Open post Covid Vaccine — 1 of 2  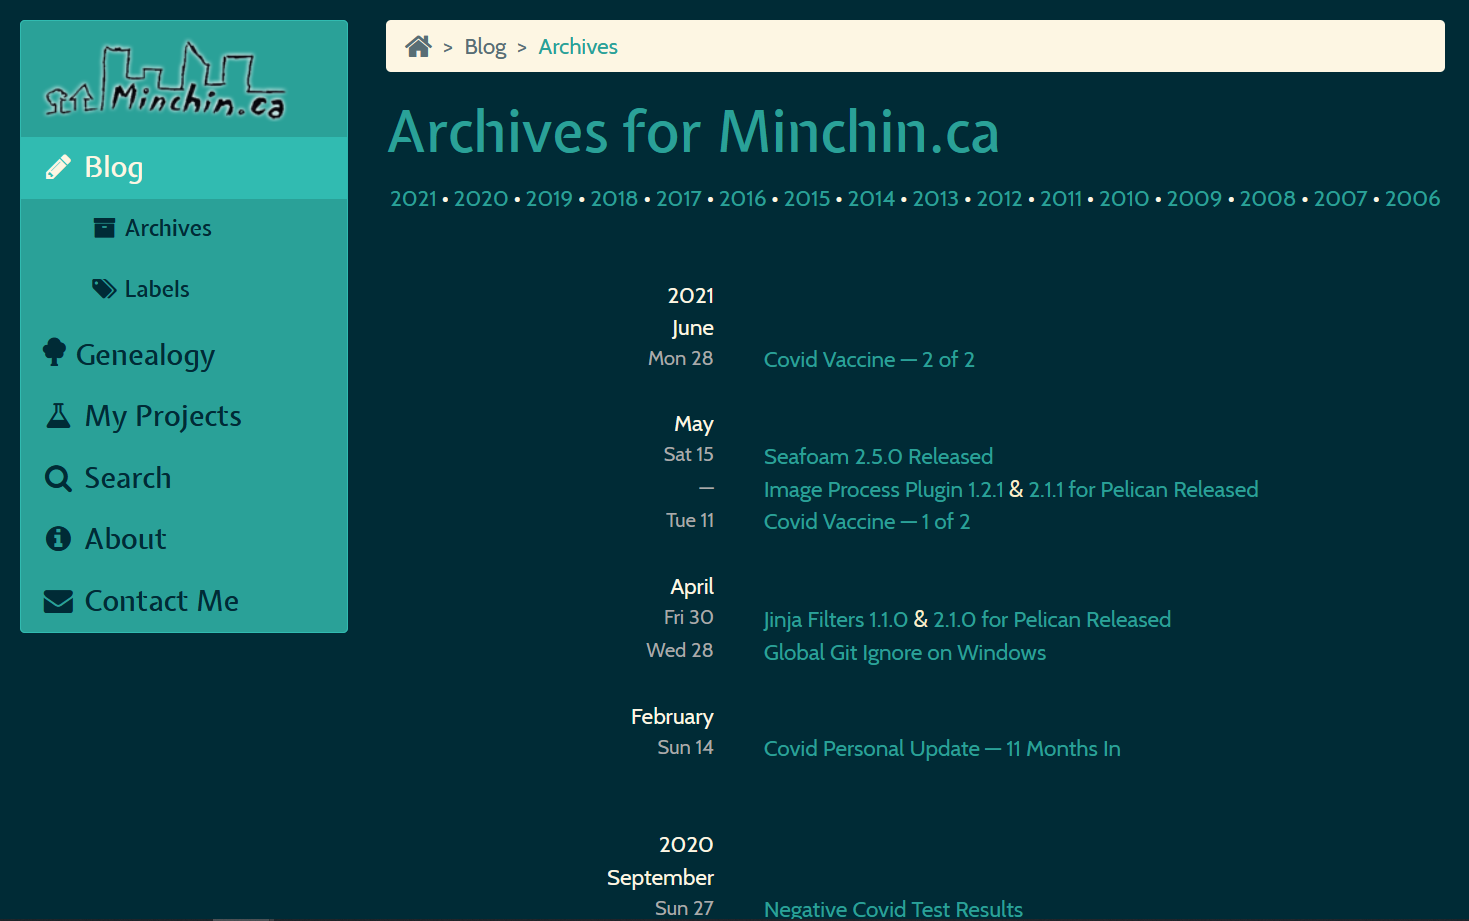(867, 521)
